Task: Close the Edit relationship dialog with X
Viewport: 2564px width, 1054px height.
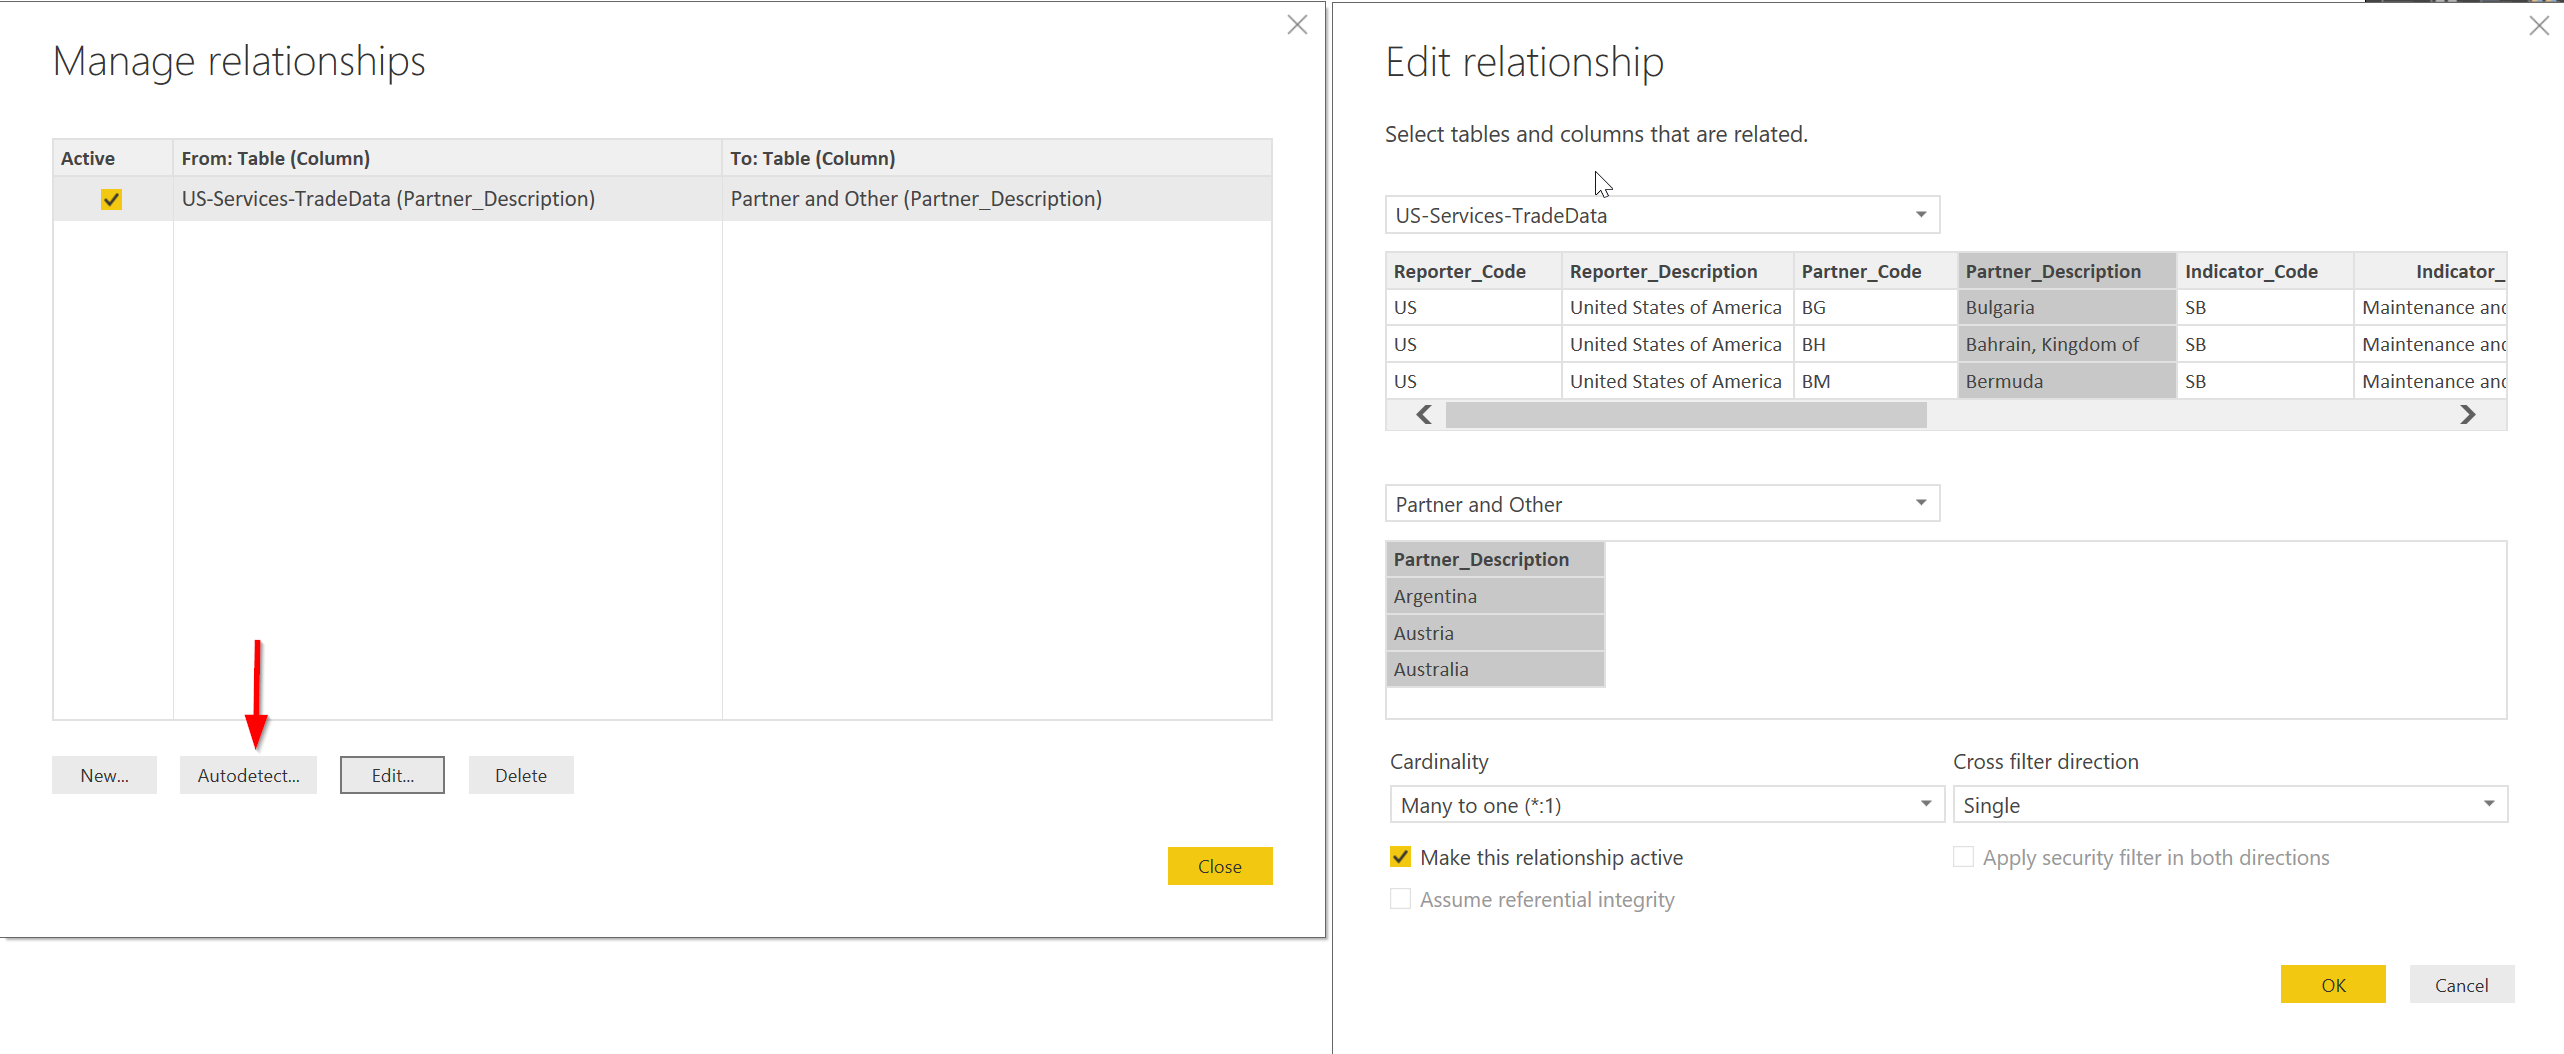Action: (x=2538, y=26)
